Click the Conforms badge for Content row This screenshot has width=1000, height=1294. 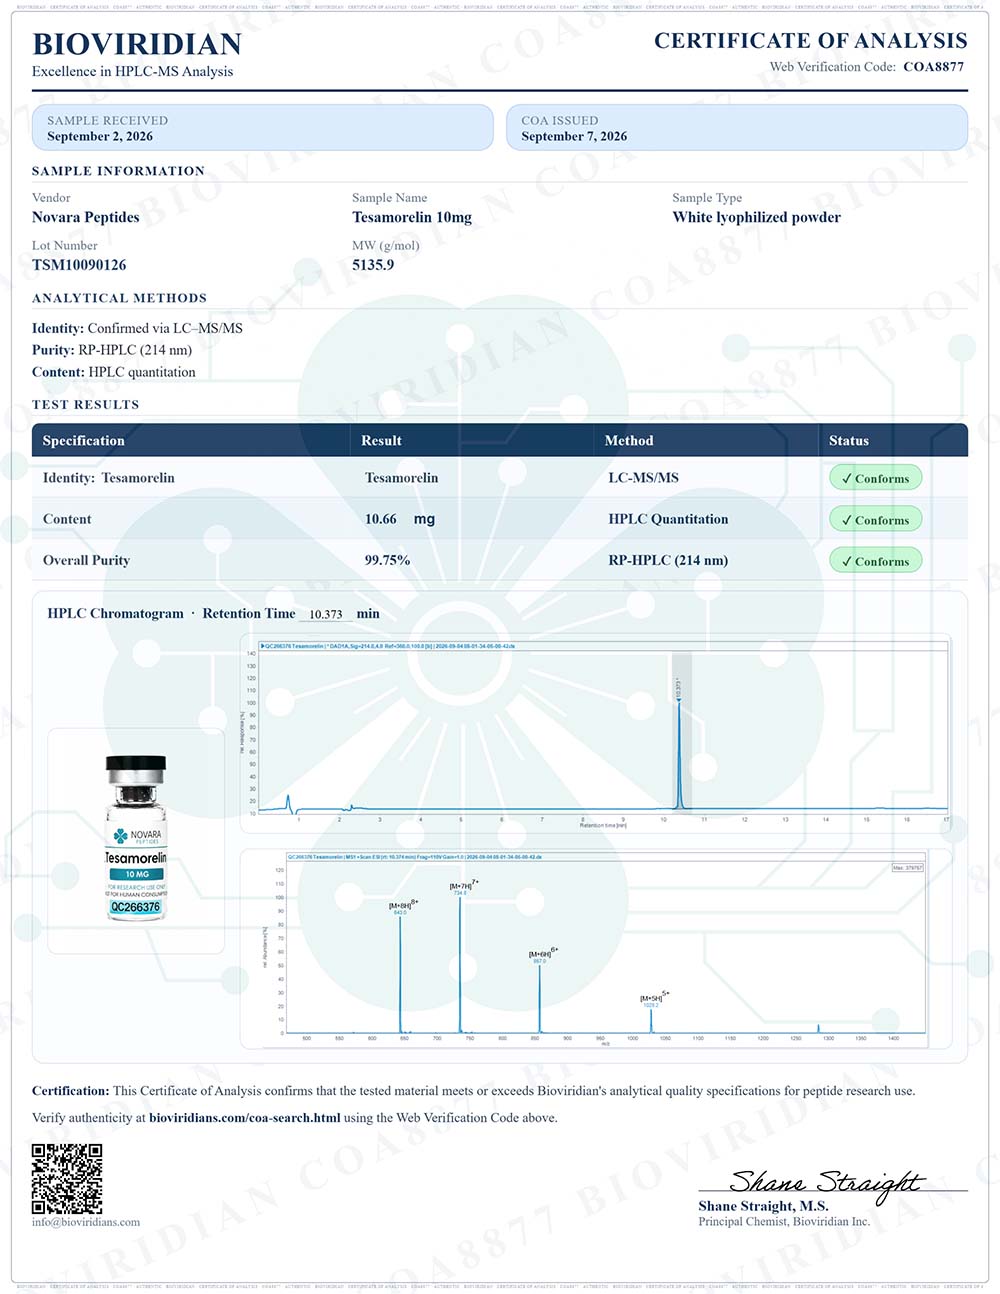875,520
